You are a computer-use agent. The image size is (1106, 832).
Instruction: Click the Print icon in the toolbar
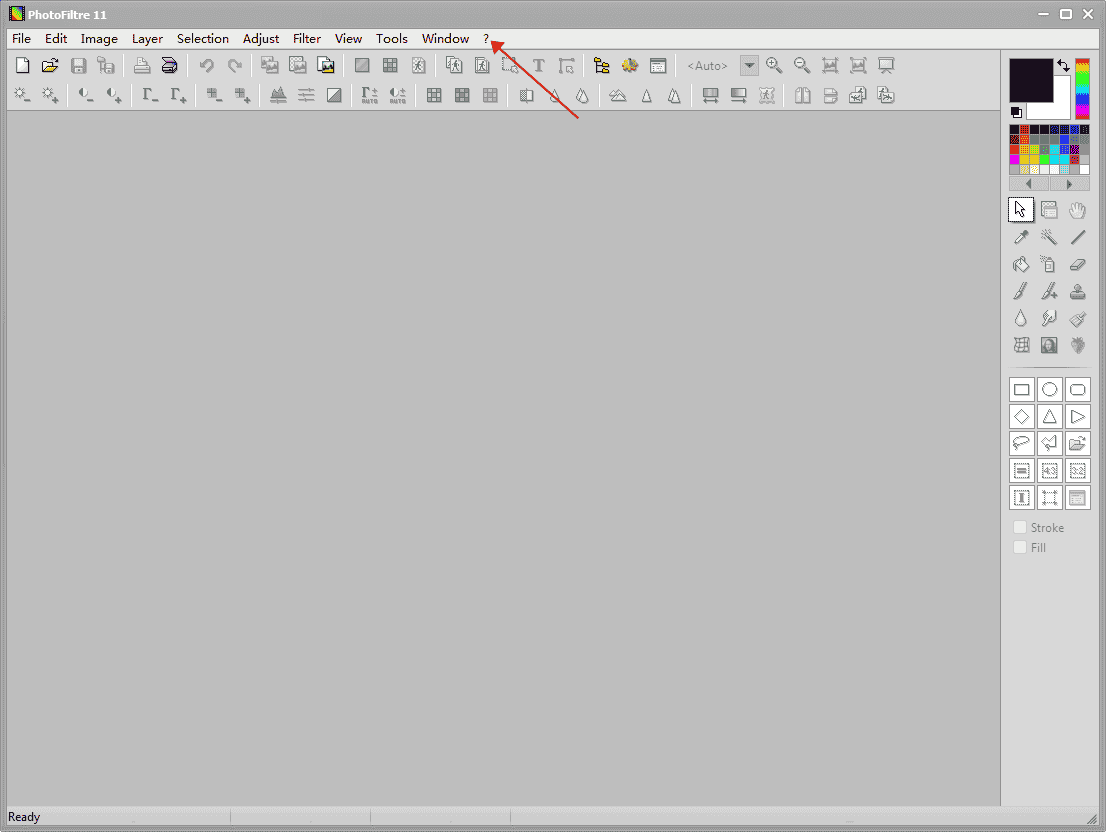142,66
